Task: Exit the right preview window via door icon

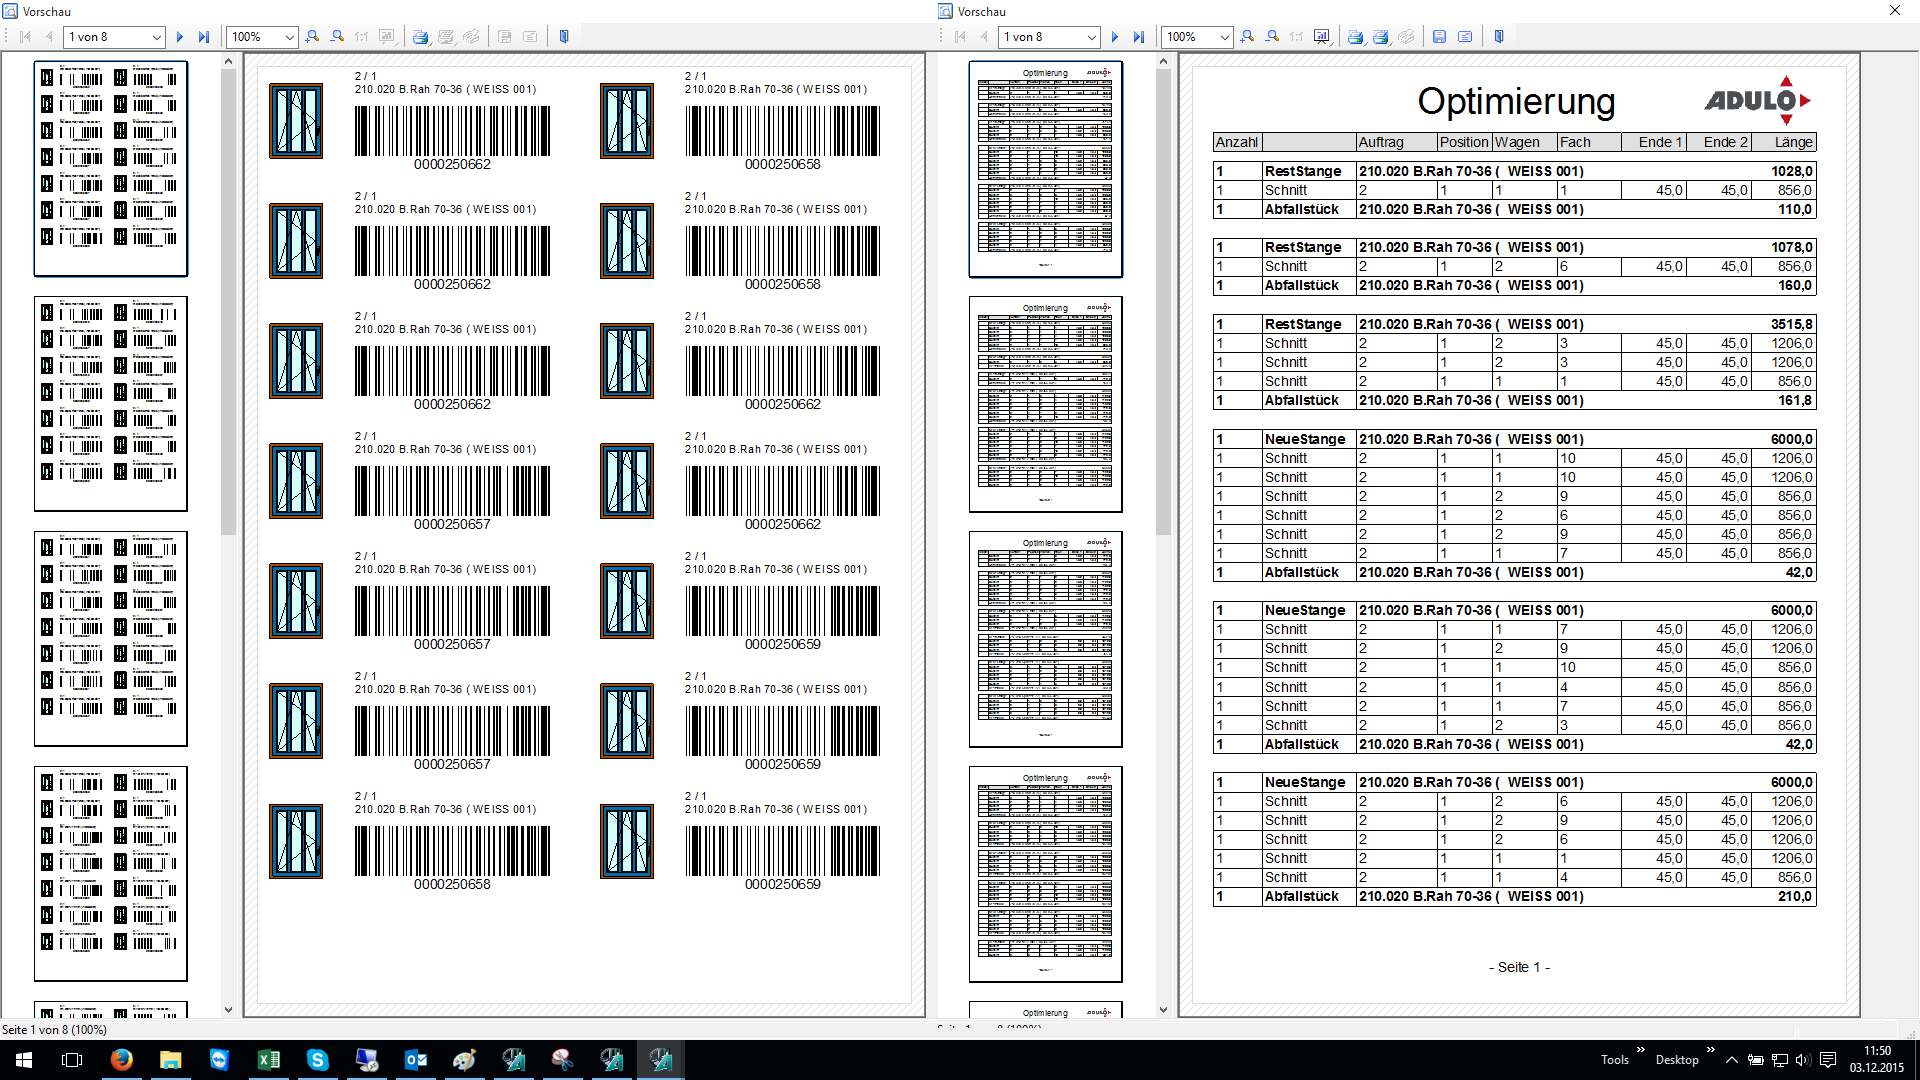Action: tap(1499, 37)
